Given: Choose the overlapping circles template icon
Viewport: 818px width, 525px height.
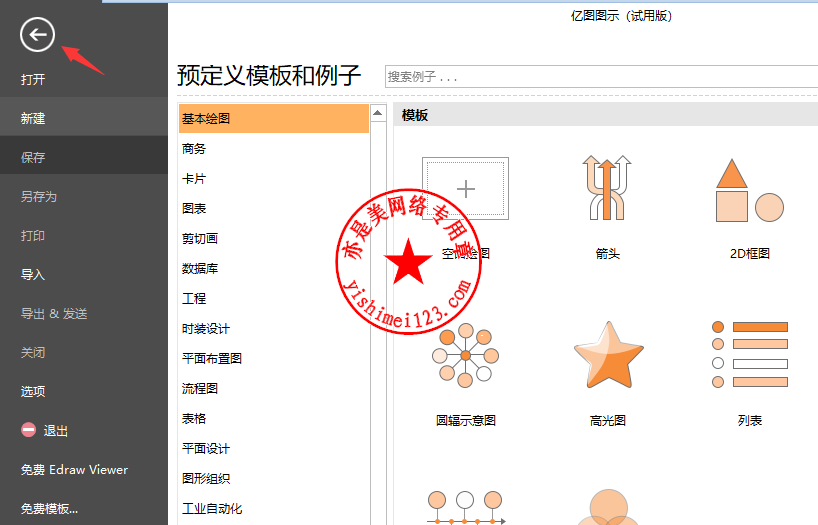Looking at the screenshot, I should coord(608,507).
